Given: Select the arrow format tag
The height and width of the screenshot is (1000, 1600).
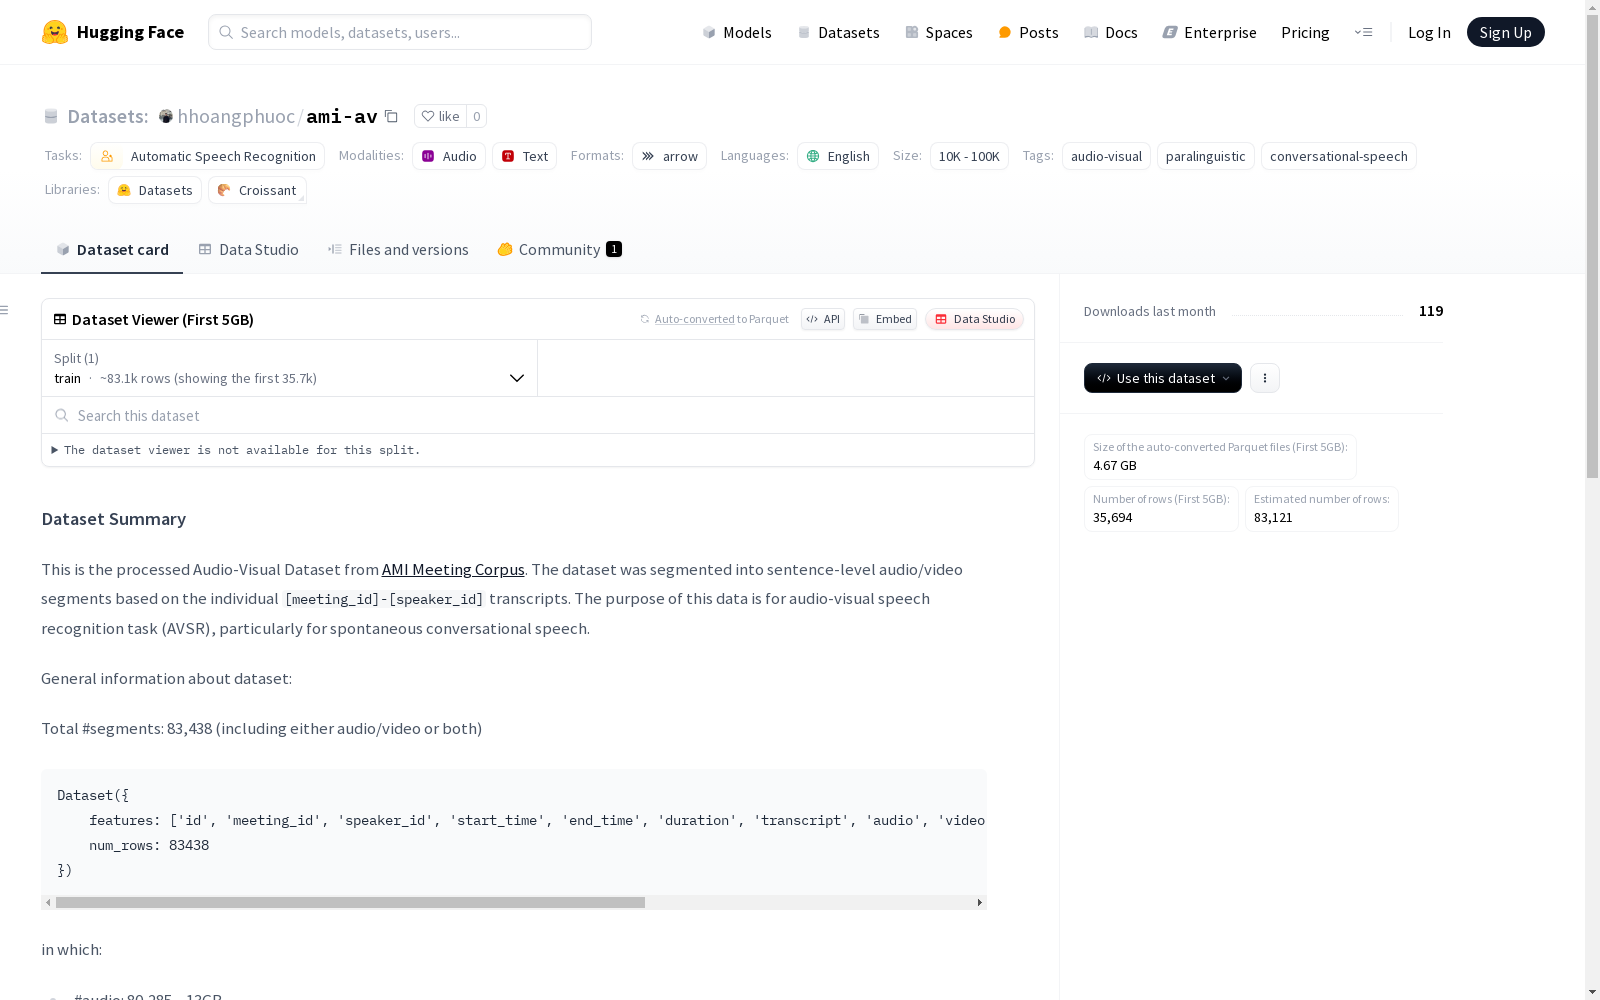Looking at the screenshot, I should (x=670, y=156).
